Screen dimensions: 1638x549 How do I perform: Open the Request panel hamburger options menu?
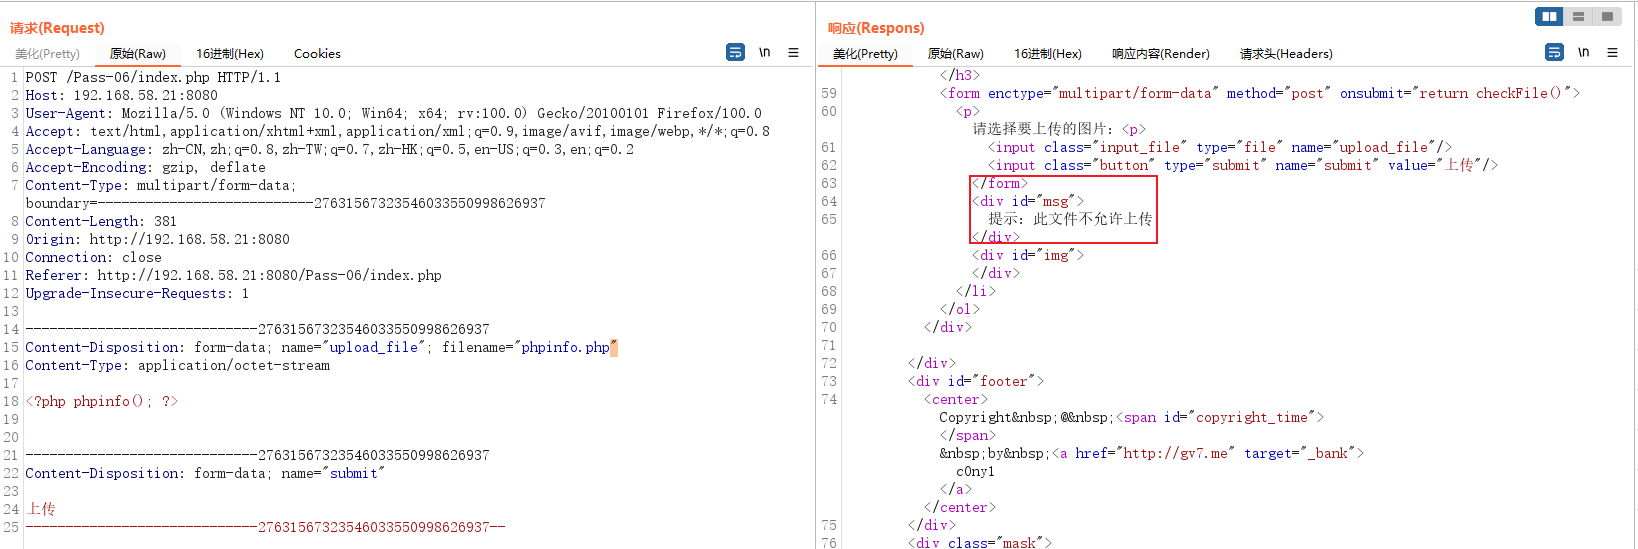793,52
